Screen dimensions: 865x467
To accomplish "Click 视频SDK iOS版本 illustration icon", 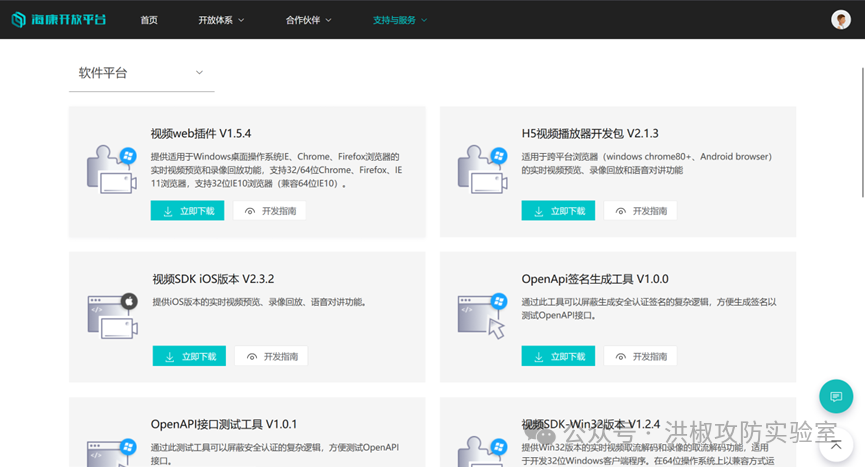I will click(x=113, y=316).
